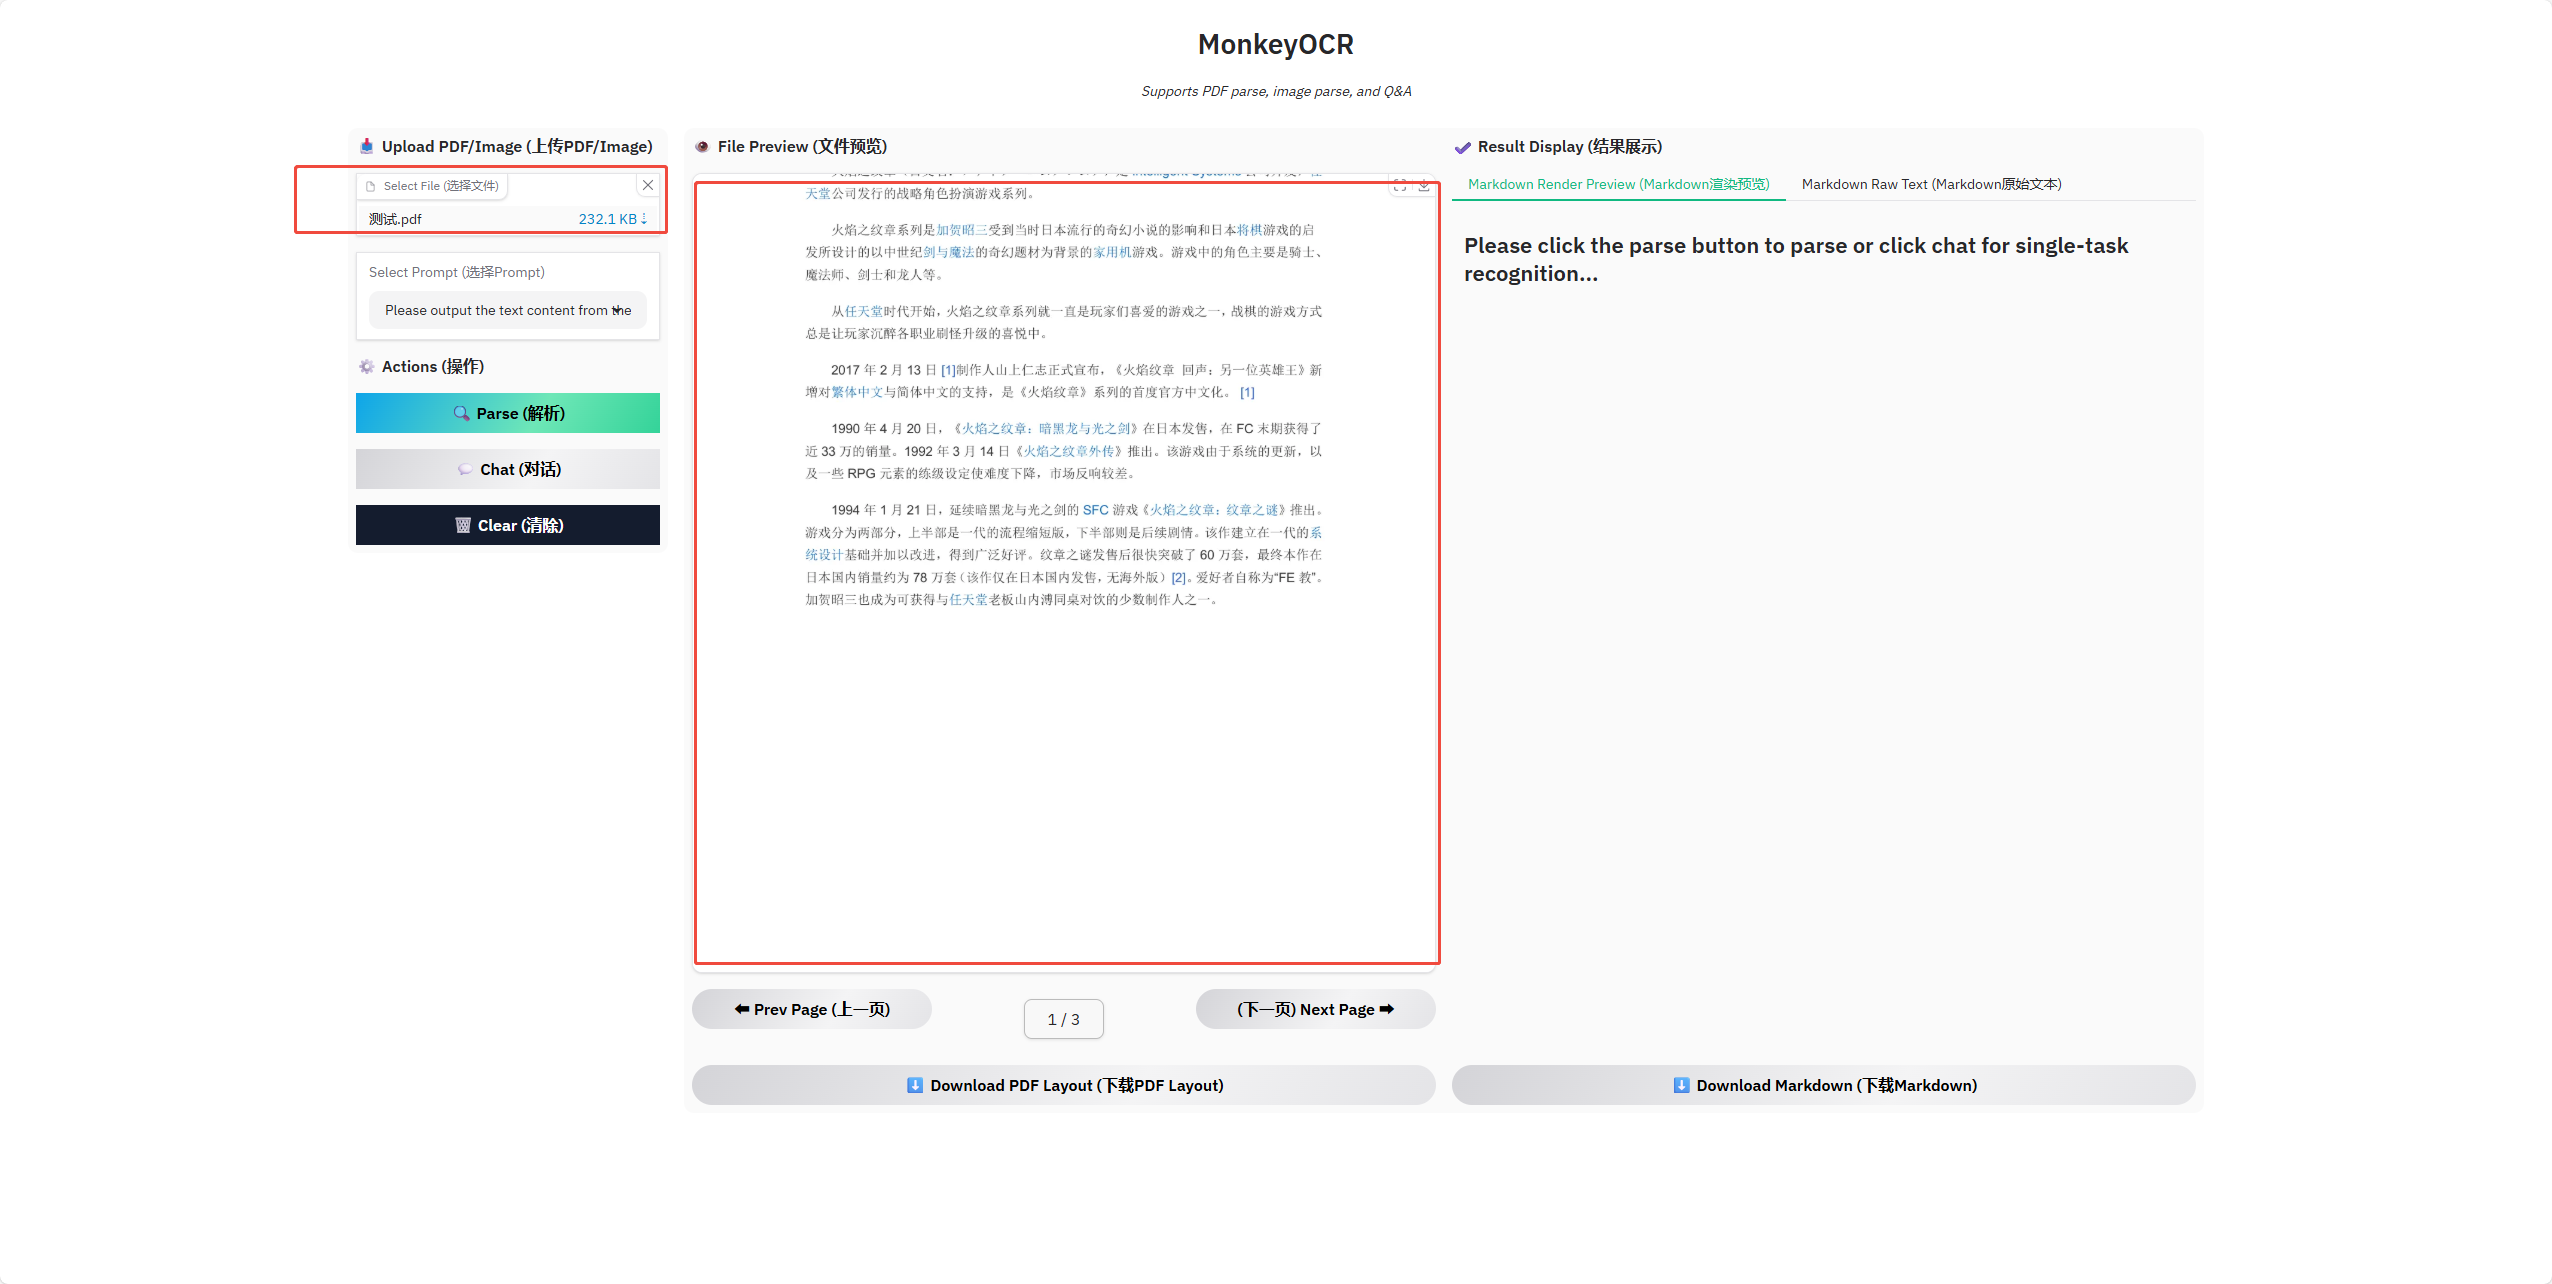Click Download Markdown button

(1824, 1085)
